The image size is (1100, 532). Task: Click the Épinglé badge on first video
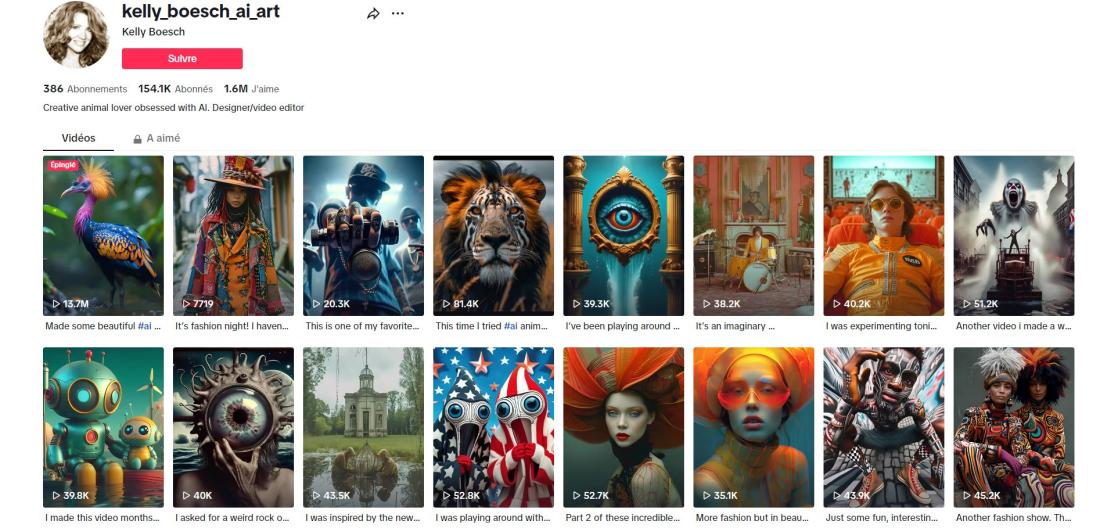click(63, 165)
